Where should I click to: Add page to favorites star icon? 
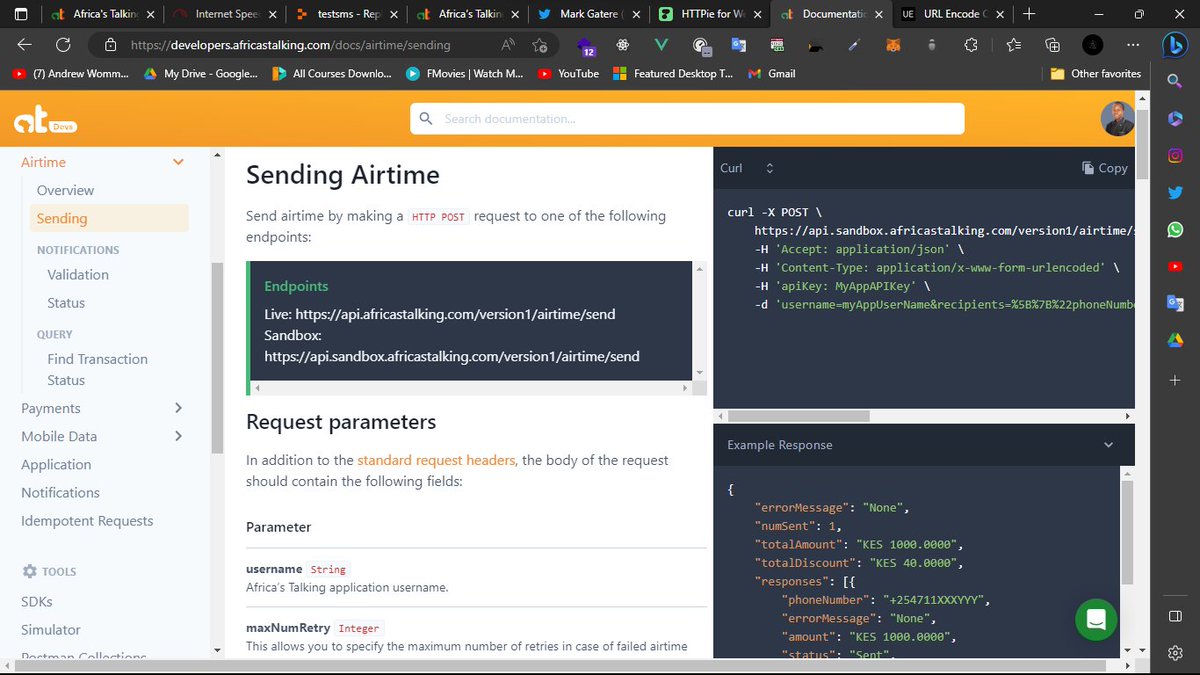(x=540, y=45)
